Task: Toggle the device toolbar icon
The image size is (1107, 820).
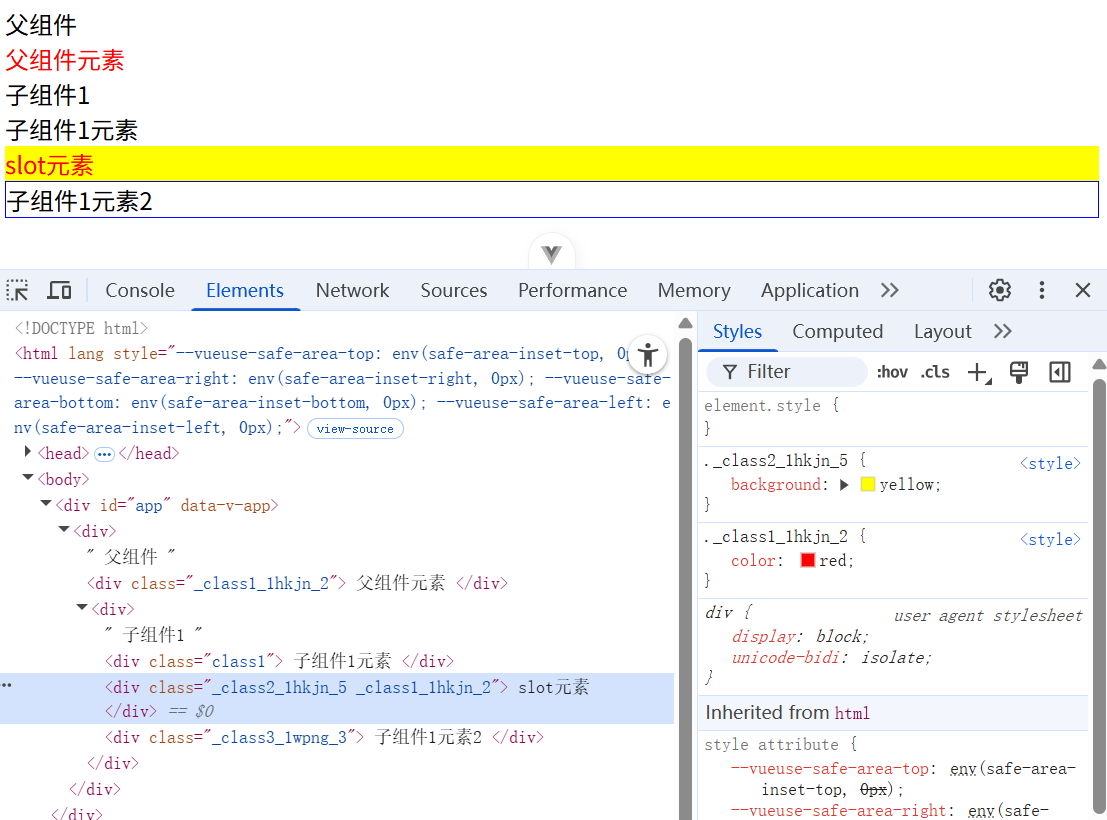Action: click(59, 290)
